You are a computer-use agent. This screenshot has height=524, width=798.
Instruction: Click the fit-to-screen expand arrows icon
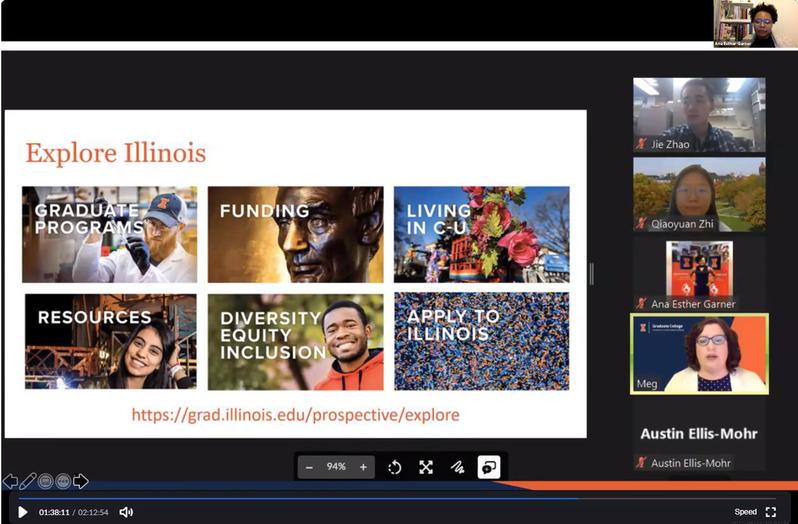coord(426,467)
